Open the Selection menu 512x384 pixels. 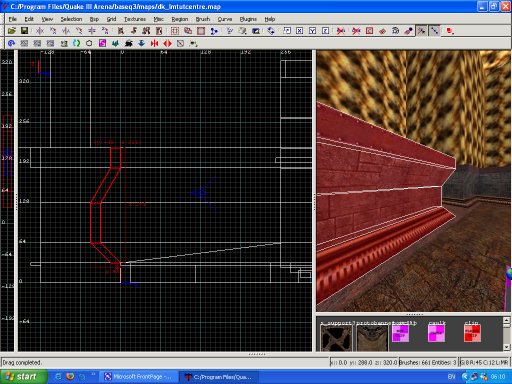coord(71,19)
